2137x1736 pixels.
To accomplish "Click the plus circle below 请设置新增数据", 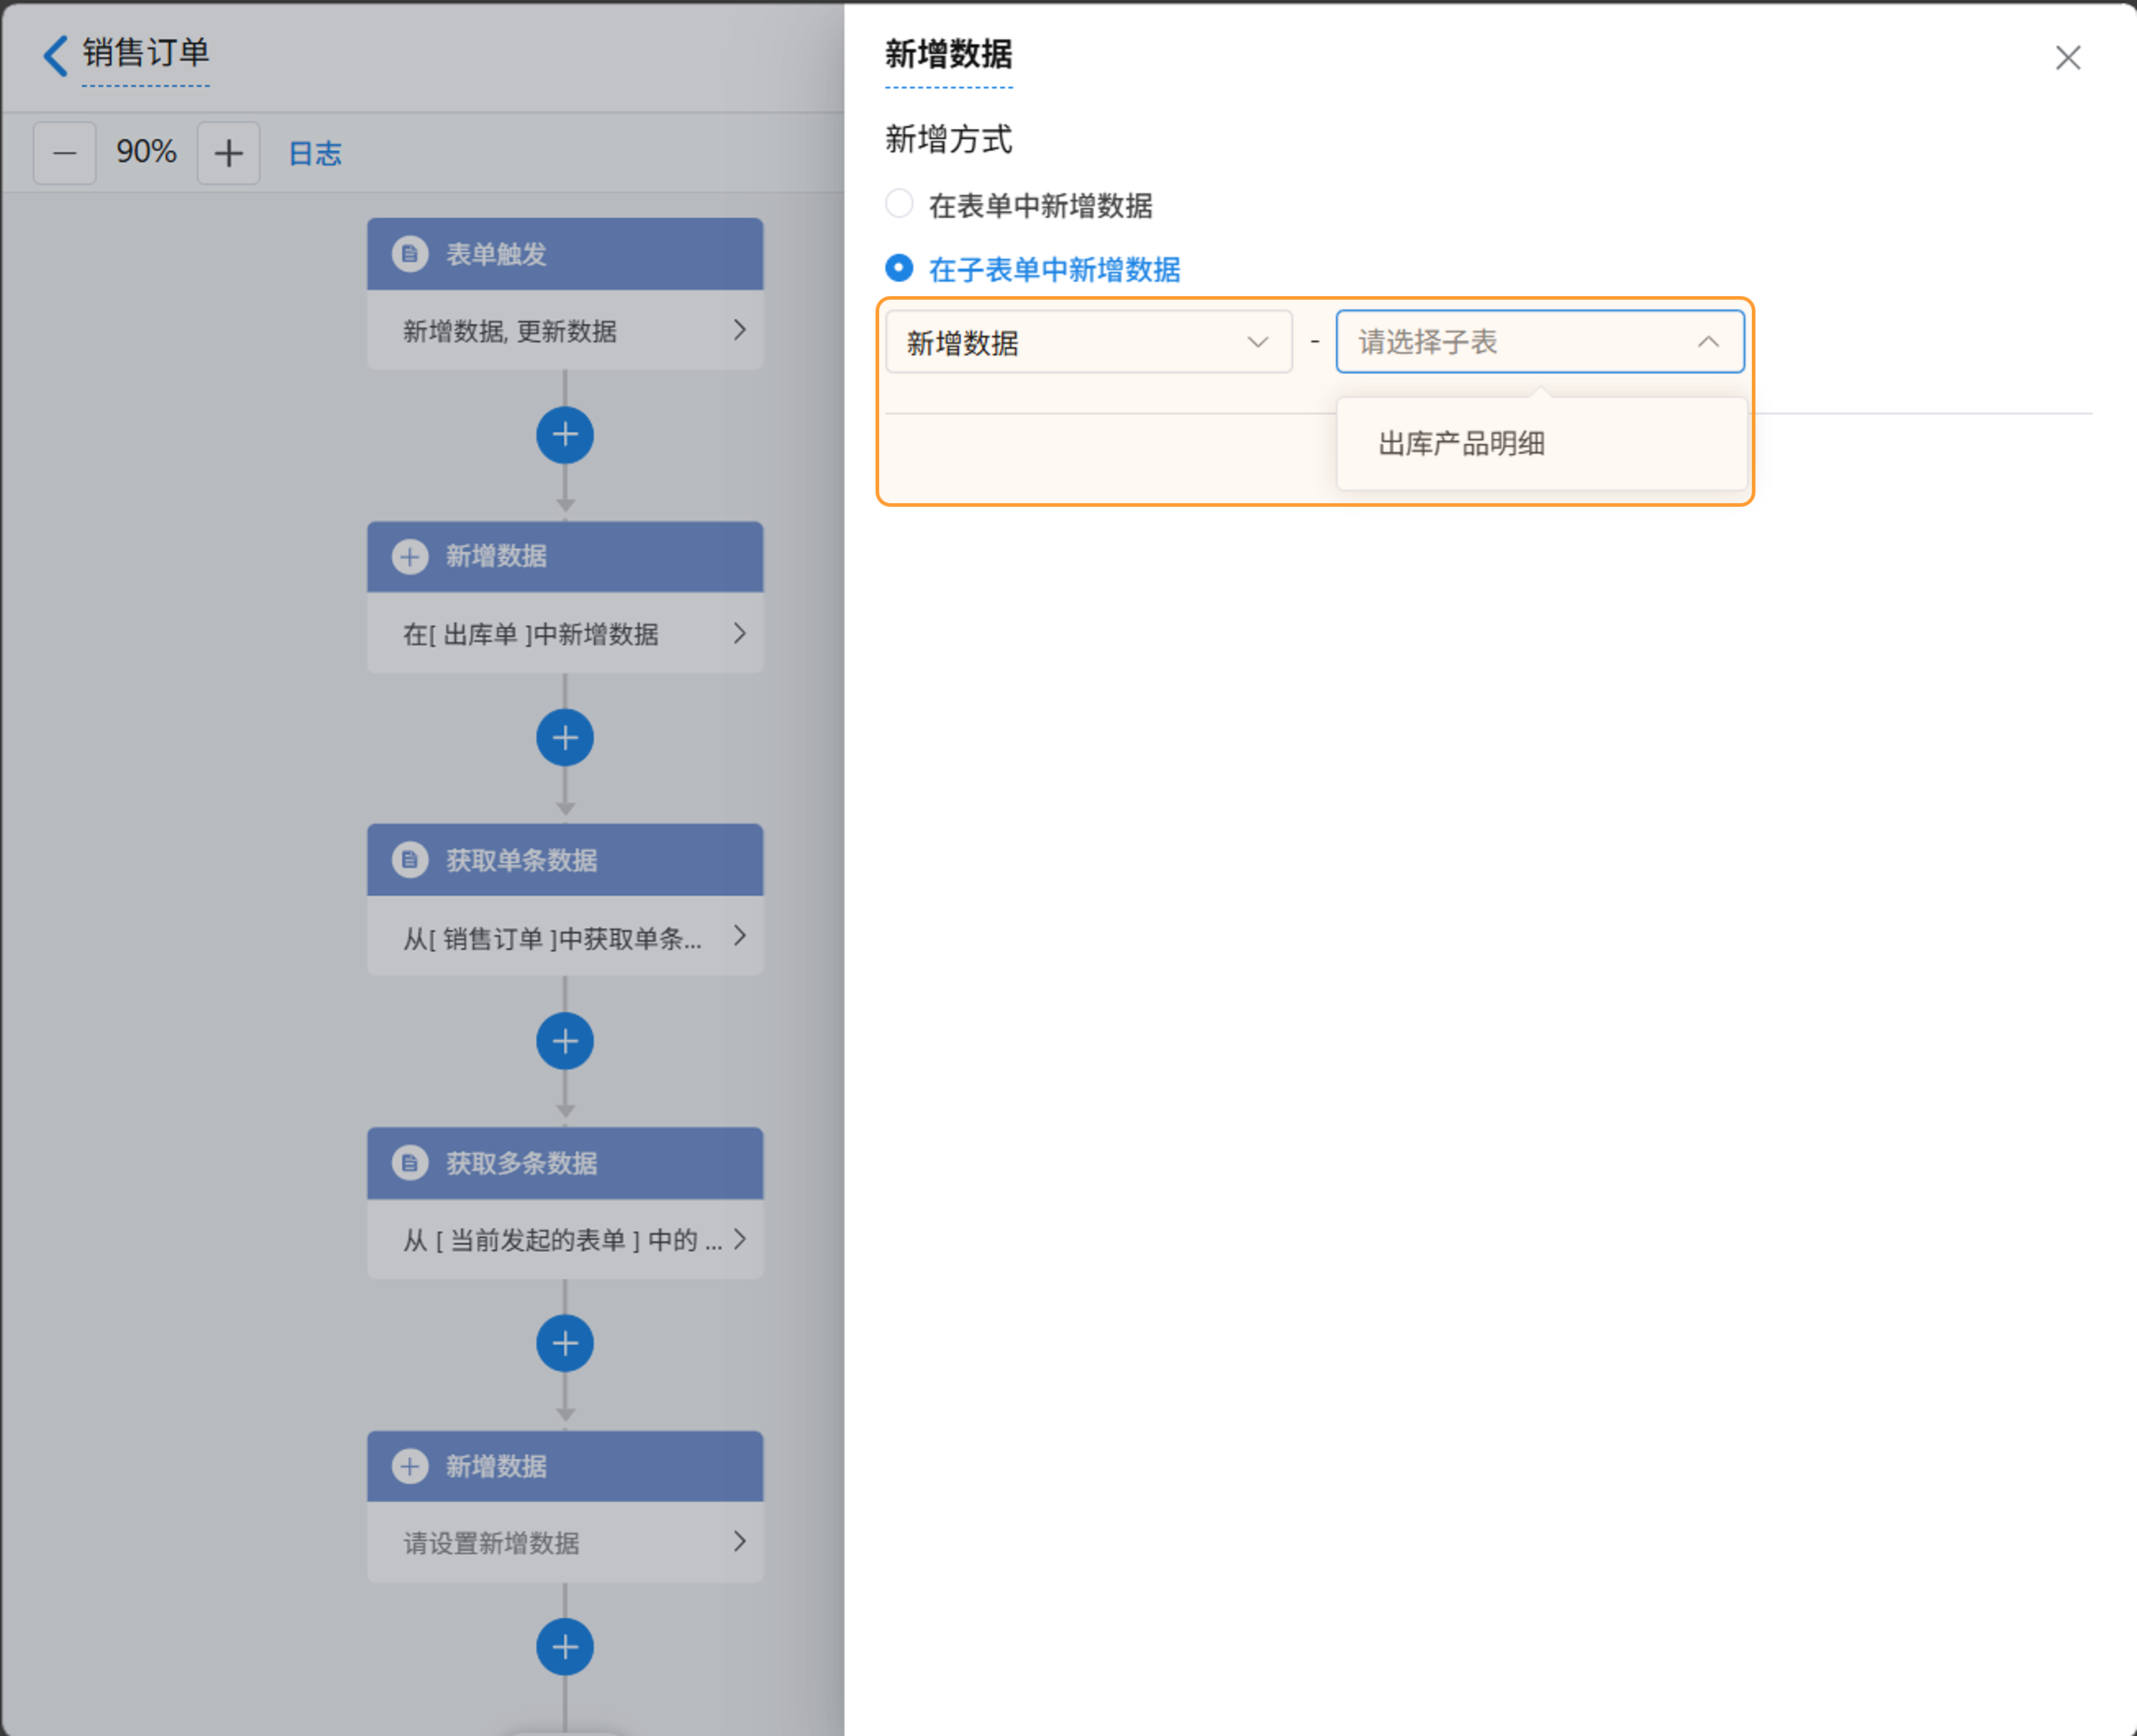I will coord(565,1646).
